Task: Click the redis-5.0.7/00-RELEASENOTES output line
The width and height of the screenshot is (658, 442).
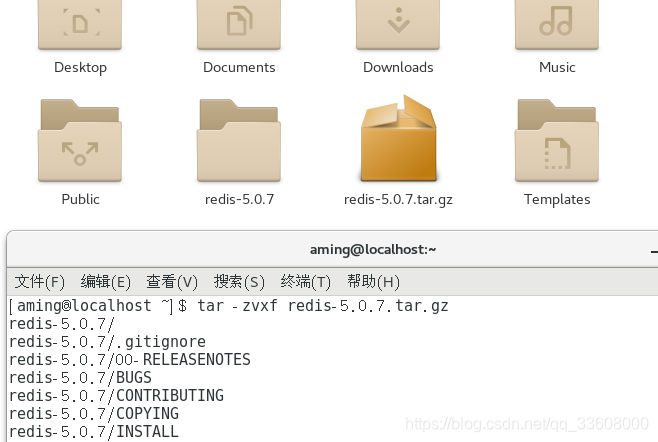Action: [x=130, y=360]
